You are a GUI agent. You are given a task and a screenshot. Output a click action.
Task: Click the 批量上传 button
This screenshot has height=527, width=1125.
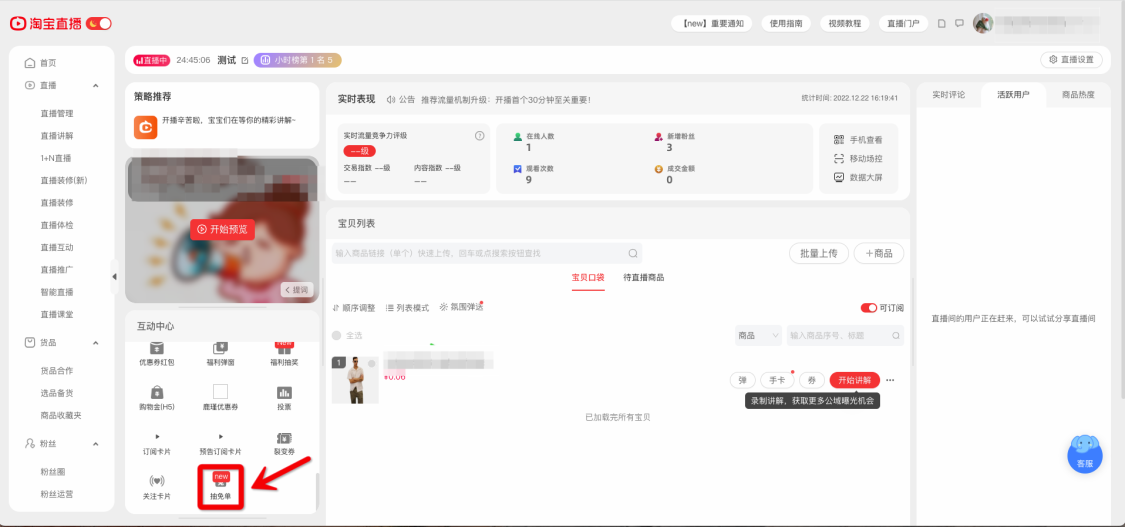tap(819, 253)
